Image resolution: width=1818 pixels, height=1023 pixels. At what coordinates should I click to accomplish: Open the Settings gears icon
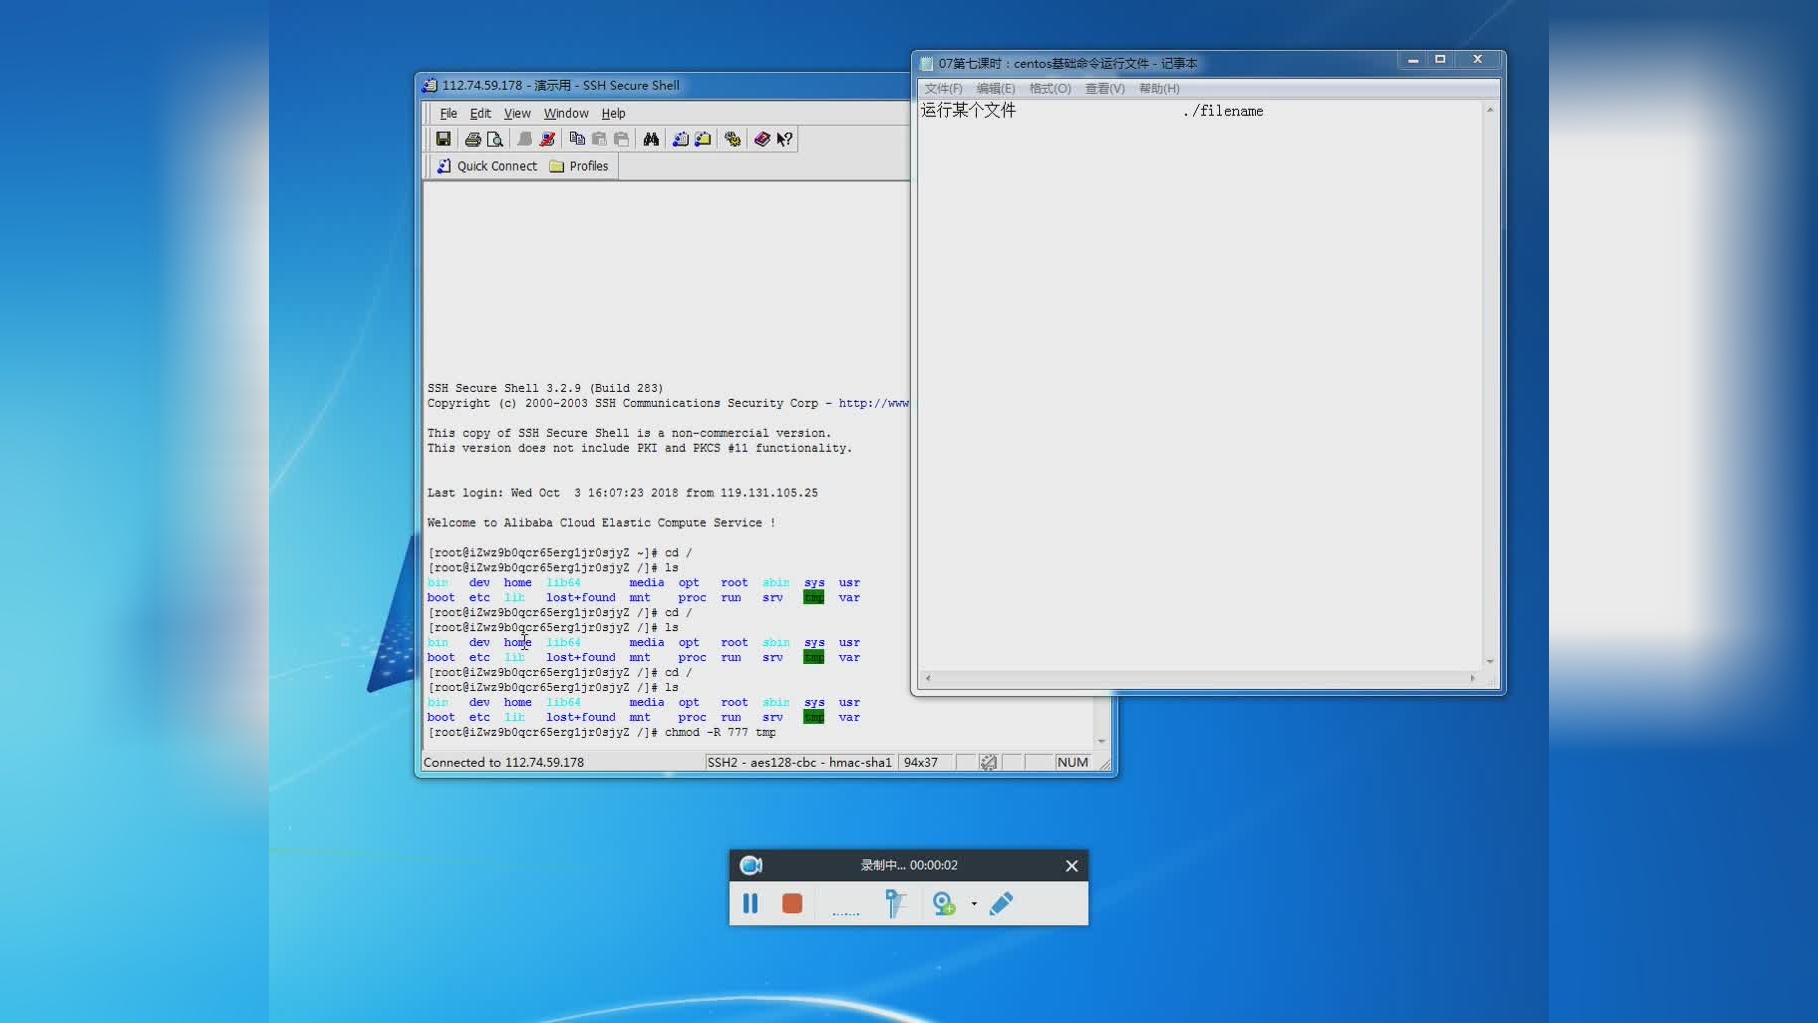coord(733,139)
